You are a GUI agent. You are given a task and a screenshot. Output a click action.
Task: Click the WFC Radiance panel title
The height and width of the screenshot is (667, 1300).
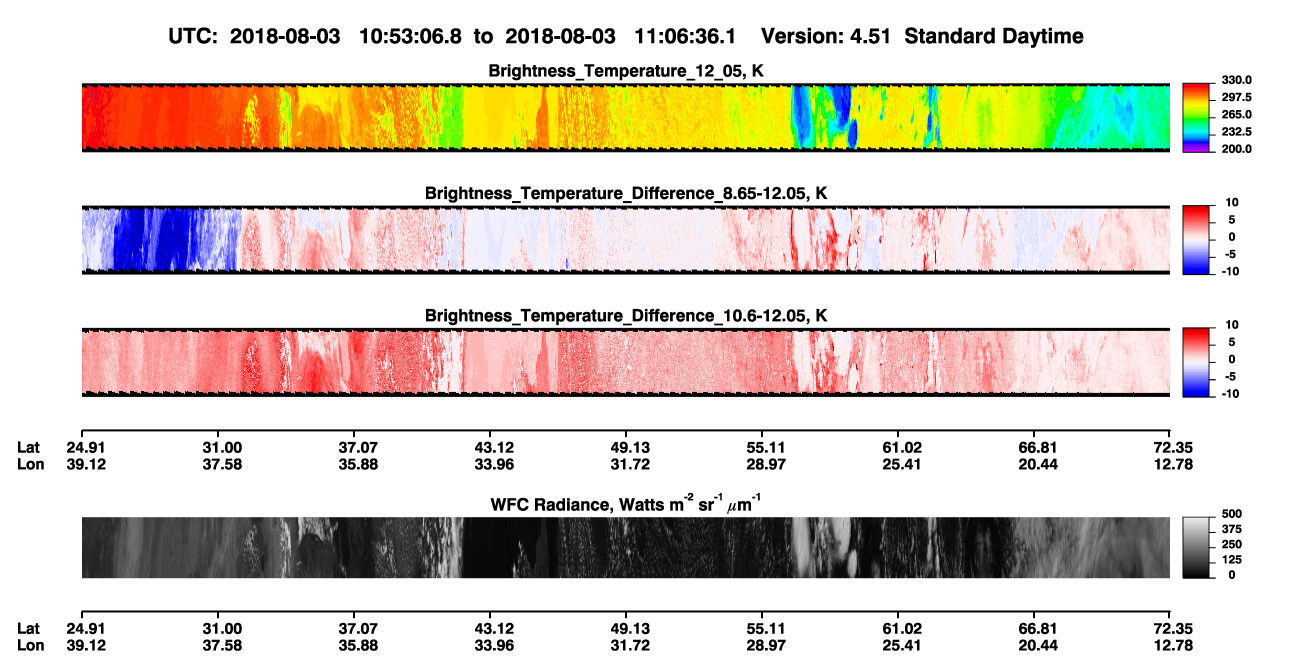(626, 505)
